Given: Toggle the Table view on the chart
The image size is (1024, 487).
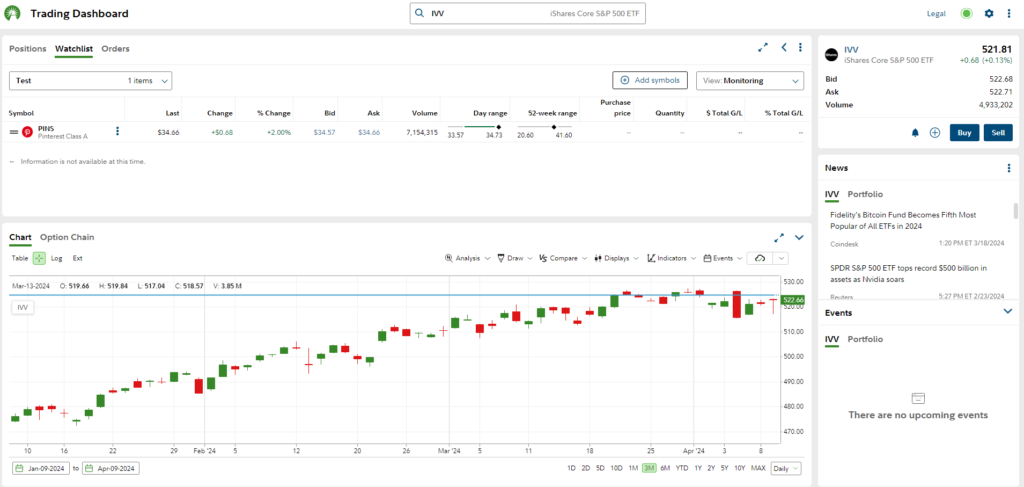Looking at the screenshot, I should pos(20,258).
